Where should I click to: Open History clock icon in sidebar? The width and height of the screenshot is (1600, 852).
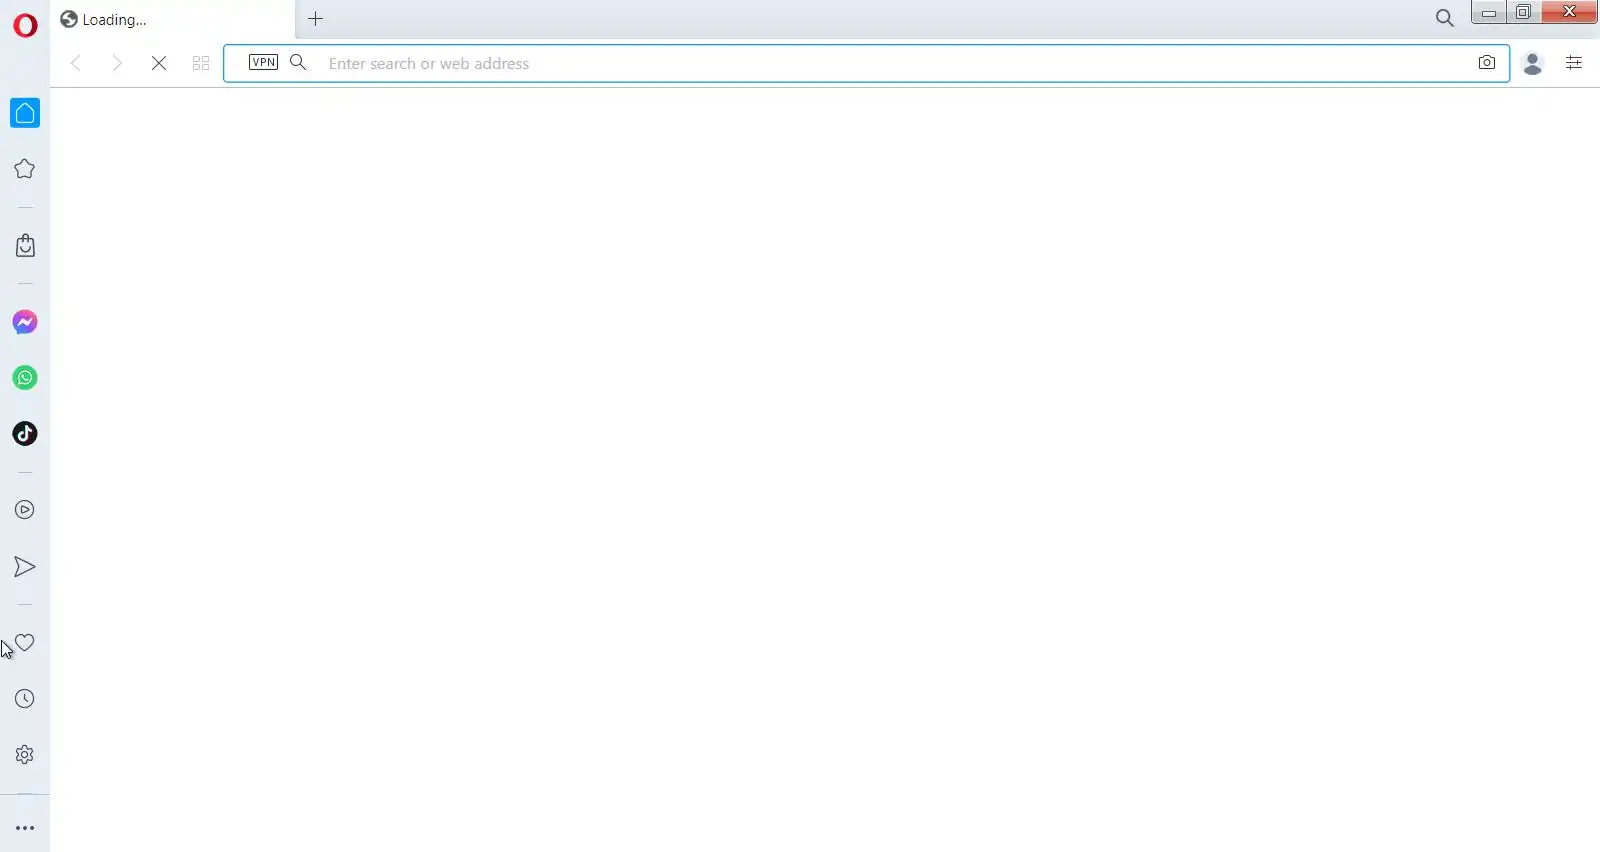tap(25, 699)
